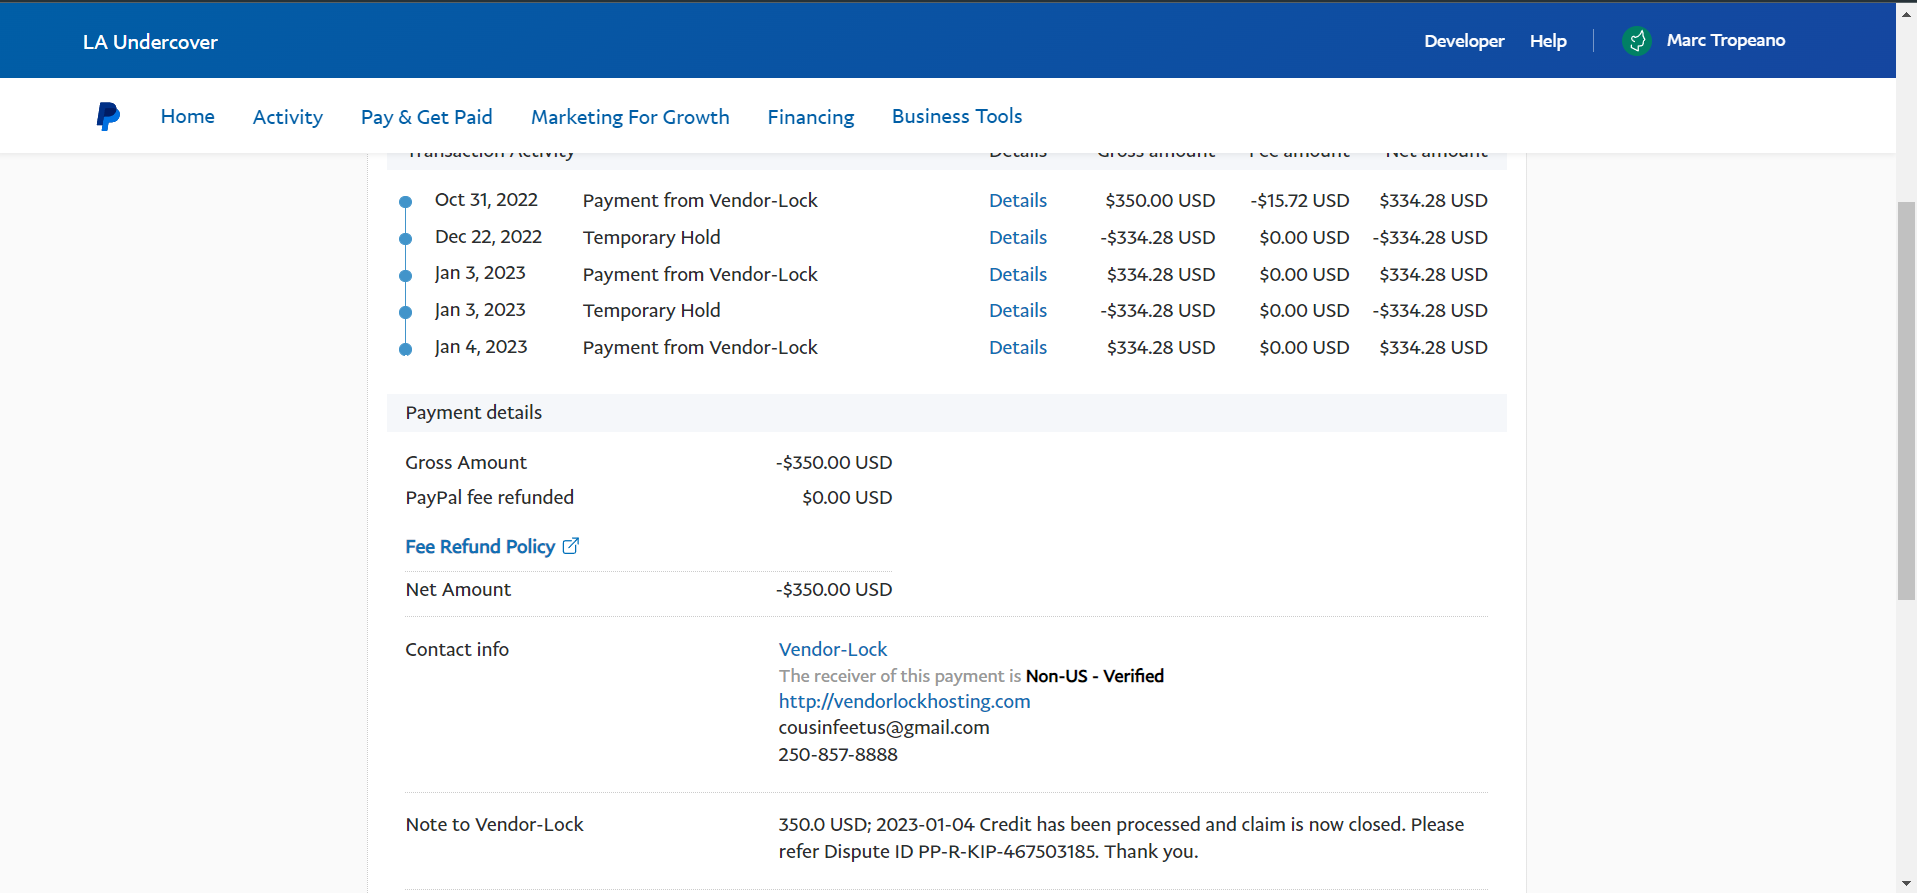Open the Home menu
This screenshot has width=1917, height=893.
point(188,116)
